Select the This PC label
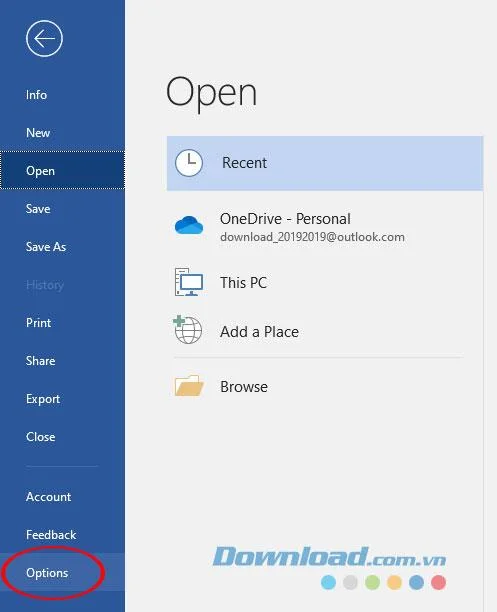The width and height of the screenshot is (497, 612). pyautogui.click(x=243, y=283)
